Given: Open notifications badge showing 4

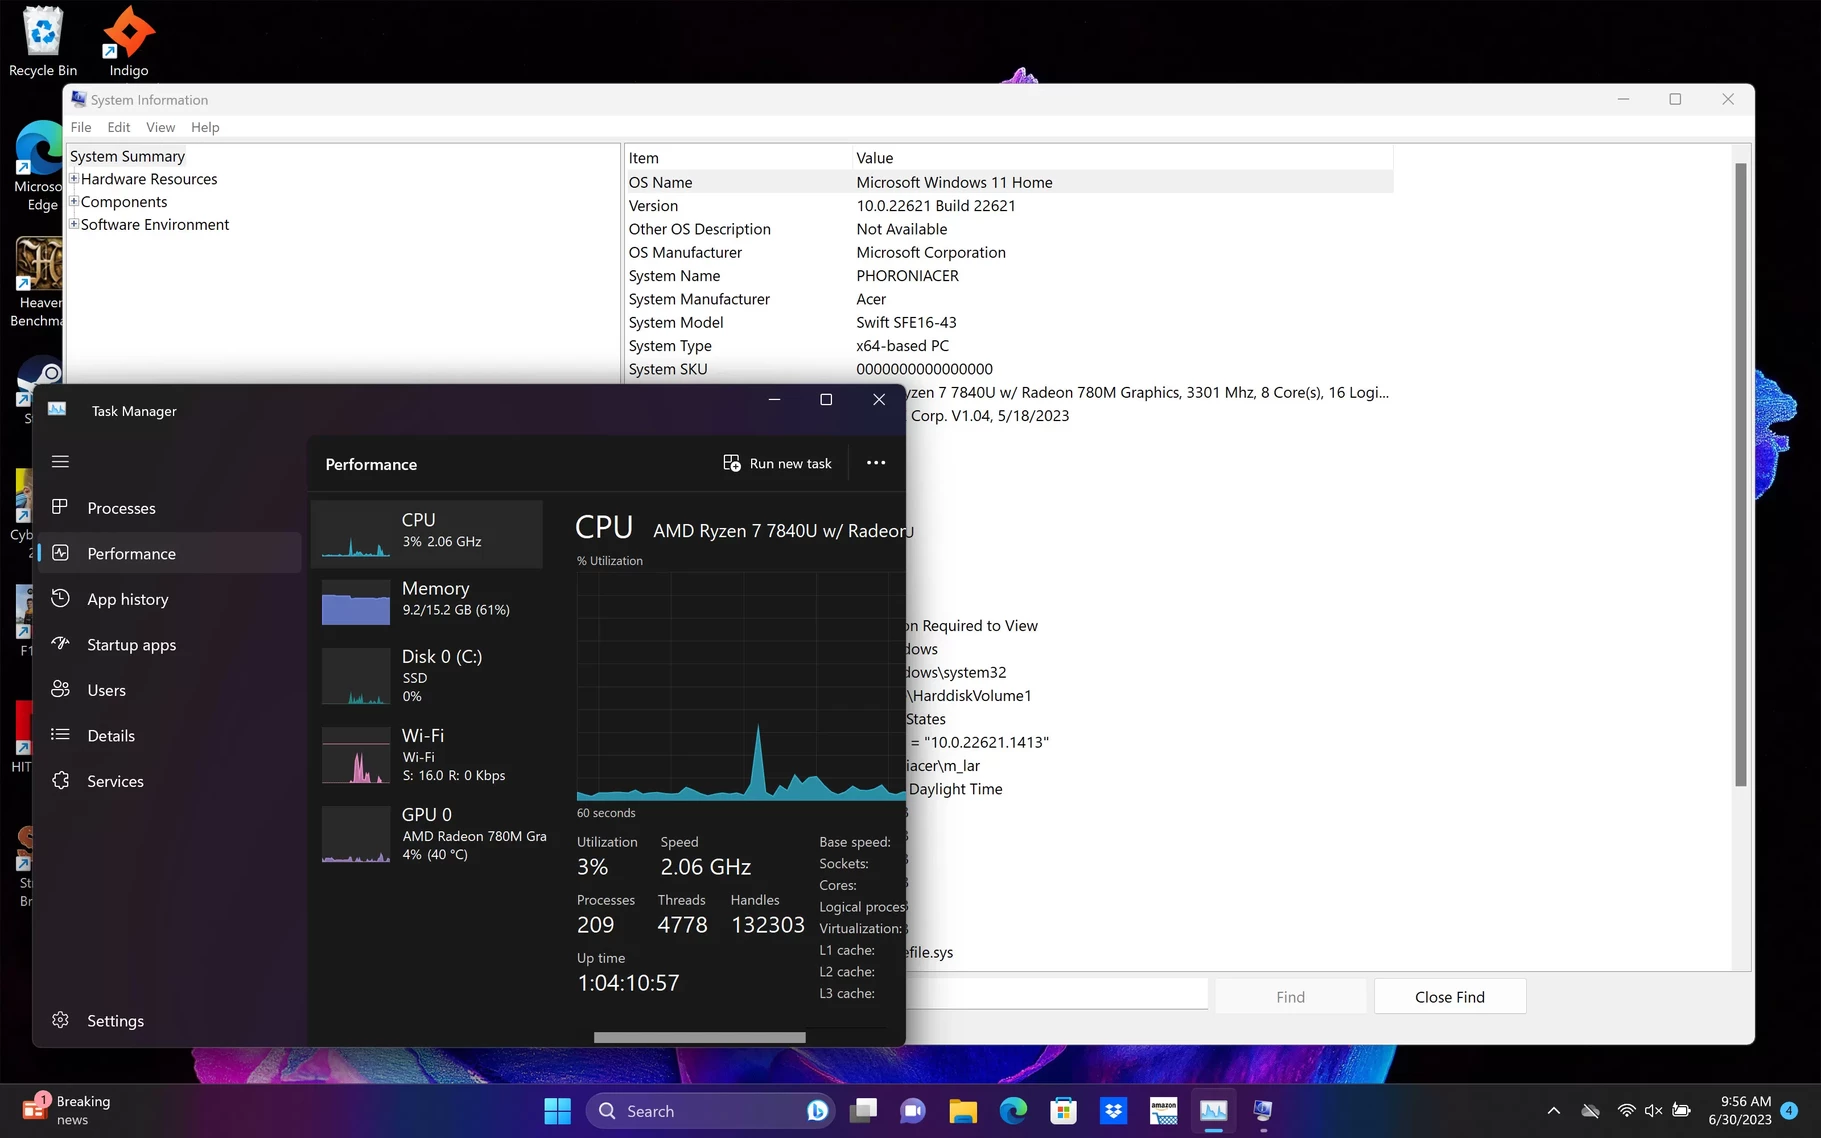Looking at the screenshot, I should [x=1789, y=1111].
